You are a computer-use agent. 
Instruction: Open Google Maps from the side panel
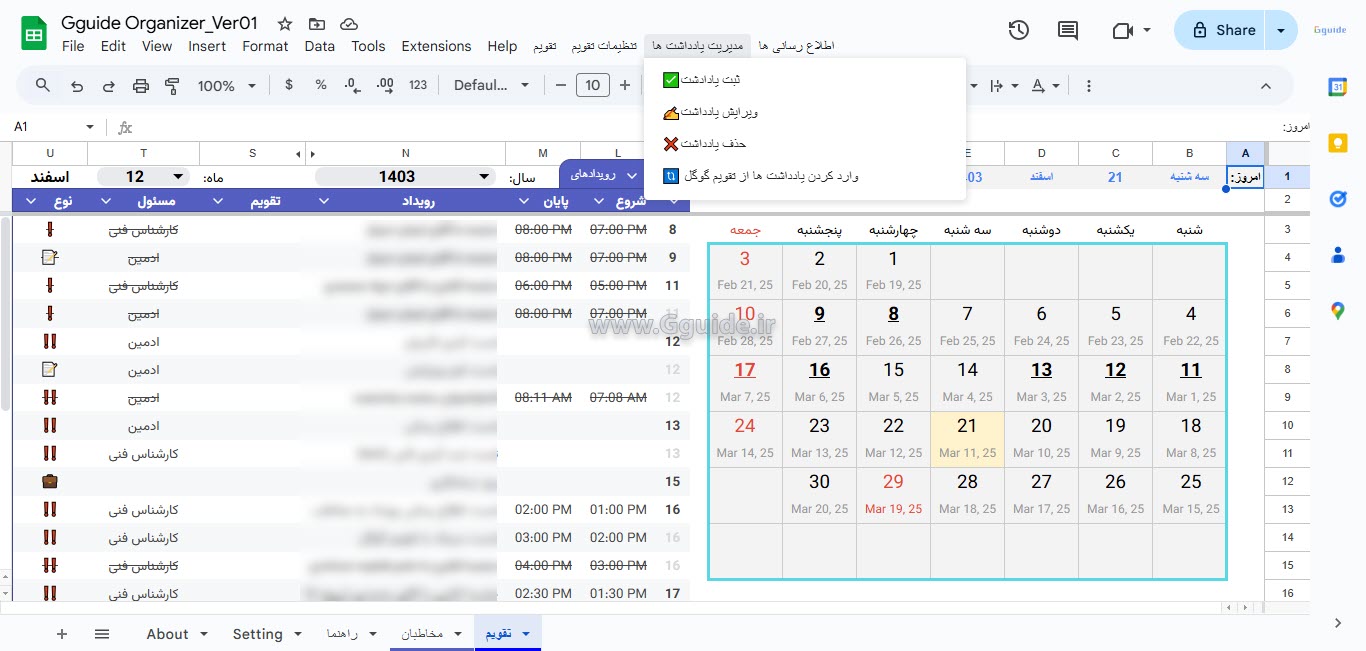pos(1337,311)
